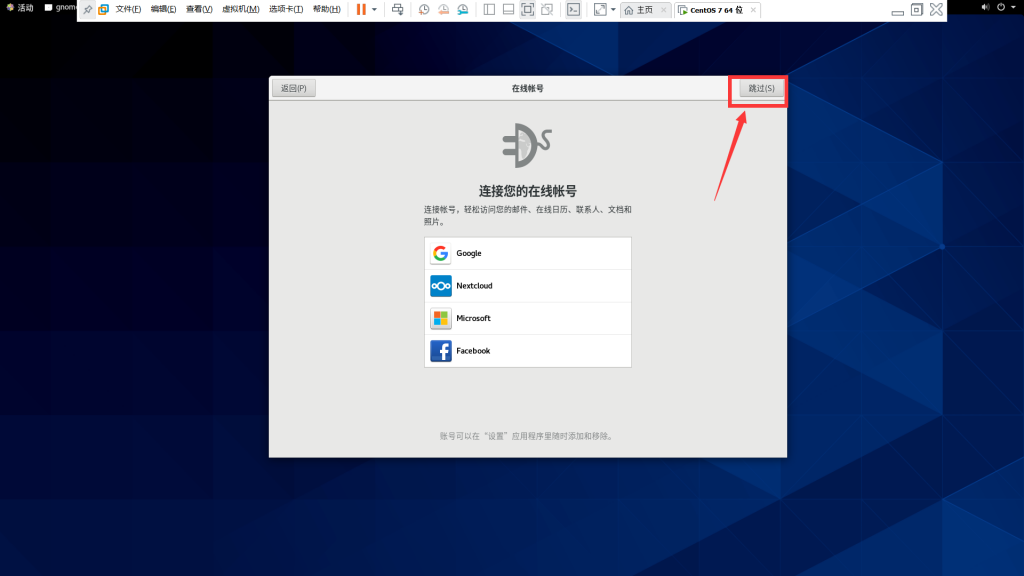Click the VMware Workstation logo icon
Image resolution: width=1024 pixels, height=576 pixels.
[103, 9]
